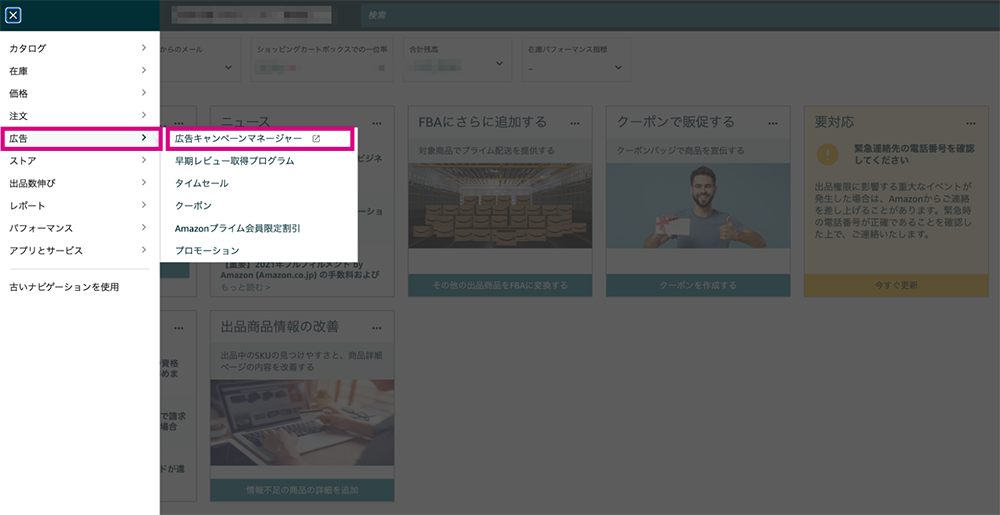Open クーポンで販促する card options ellipsis
Viewport: 1000px width, 515px height.
pos(773,123)
